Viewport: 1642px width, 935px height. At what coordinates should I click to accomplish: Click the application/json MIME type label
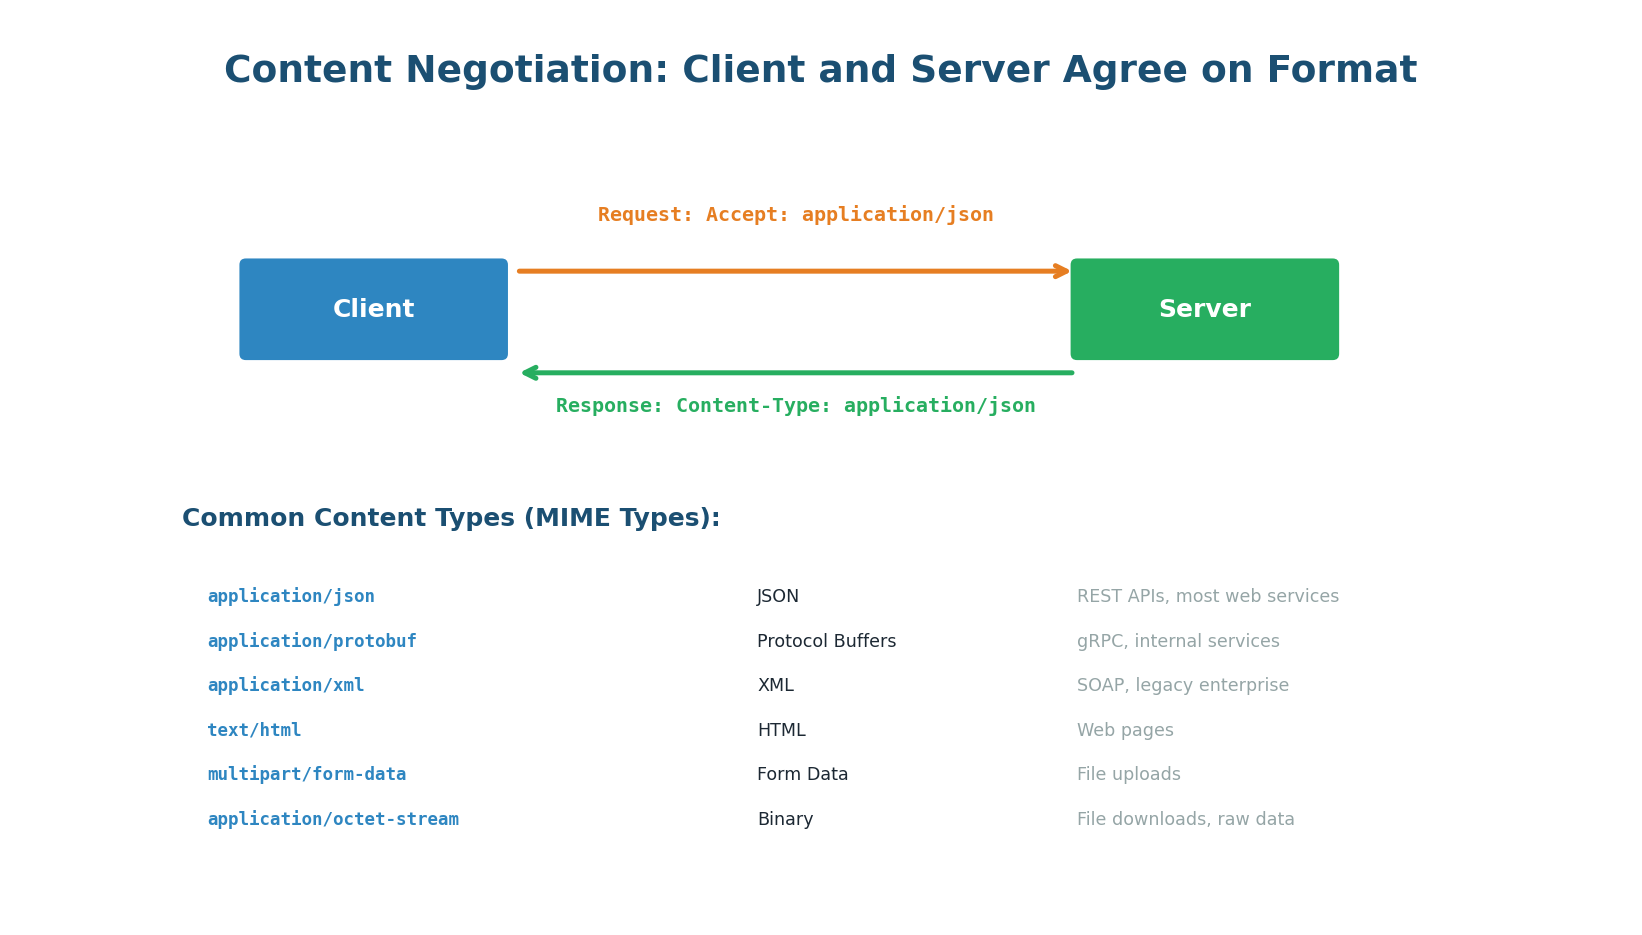[x=291, y=595]
